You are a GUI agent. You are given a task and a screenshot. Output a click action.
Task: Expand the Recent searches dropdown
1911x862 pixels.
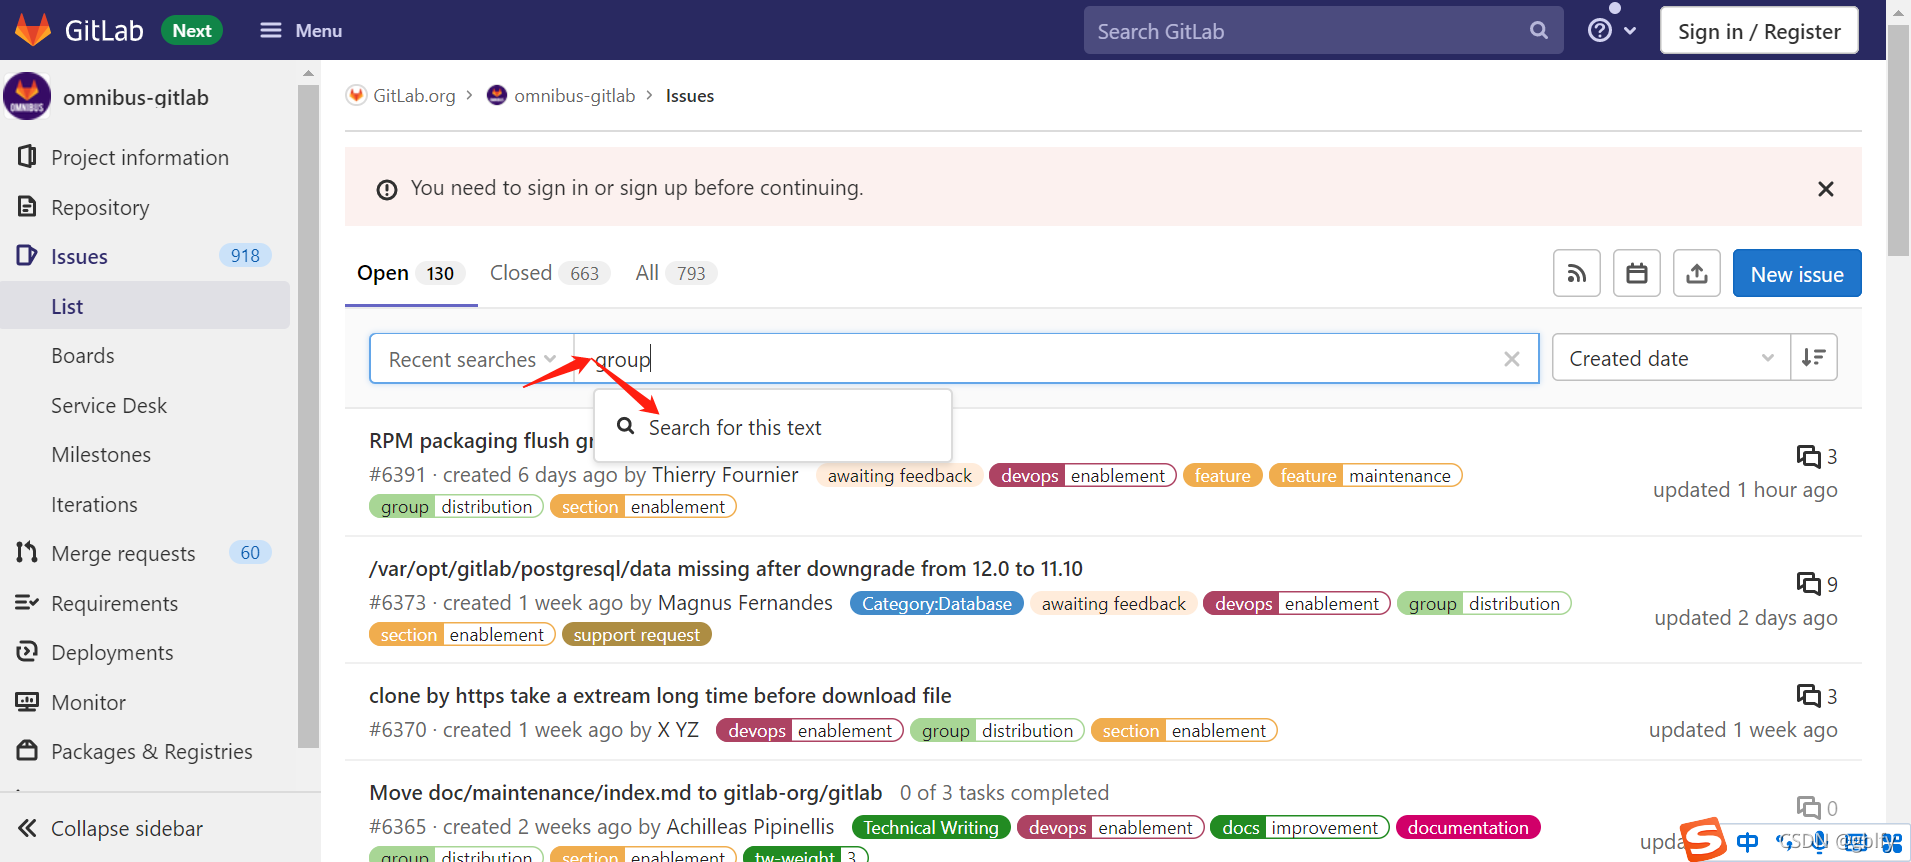click(x=472, y=359)
